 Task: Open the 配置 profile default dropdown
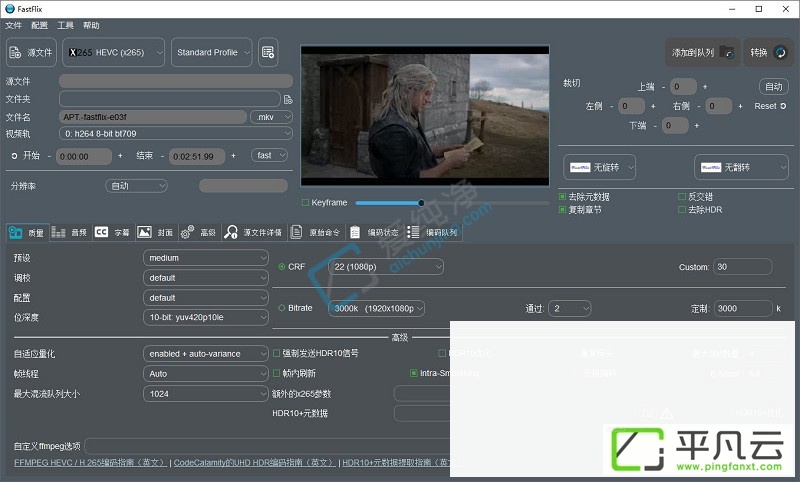point(206,298)
